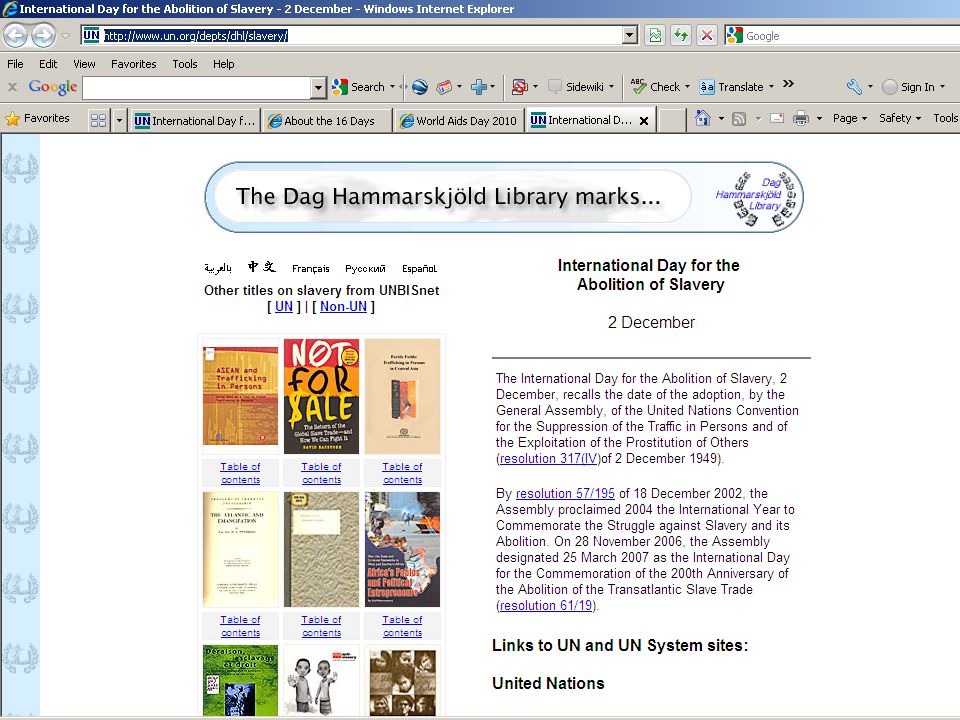Close the Google Toolbar via its X
Viewport: 960px width, 720px height.
12,87
